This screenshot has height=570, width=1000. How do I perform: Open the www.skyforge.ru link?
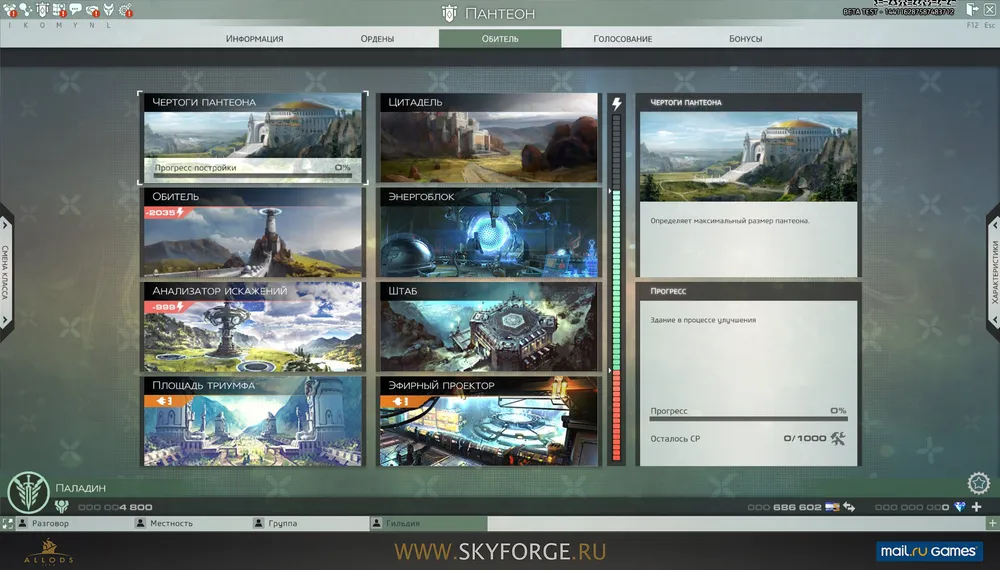(x=500, y=551)
